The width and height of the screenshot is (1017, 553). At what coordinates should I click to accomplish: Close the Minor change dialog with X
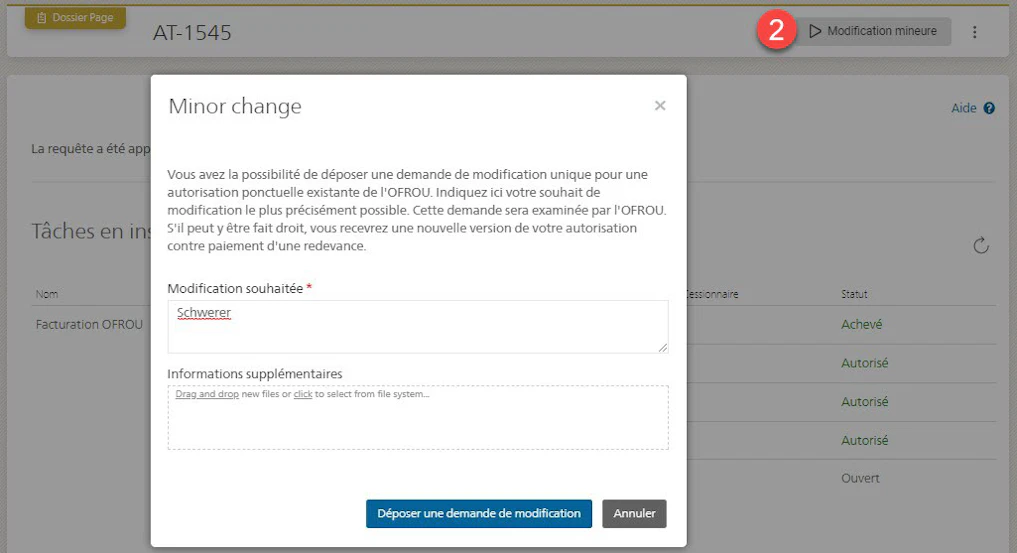660,106
